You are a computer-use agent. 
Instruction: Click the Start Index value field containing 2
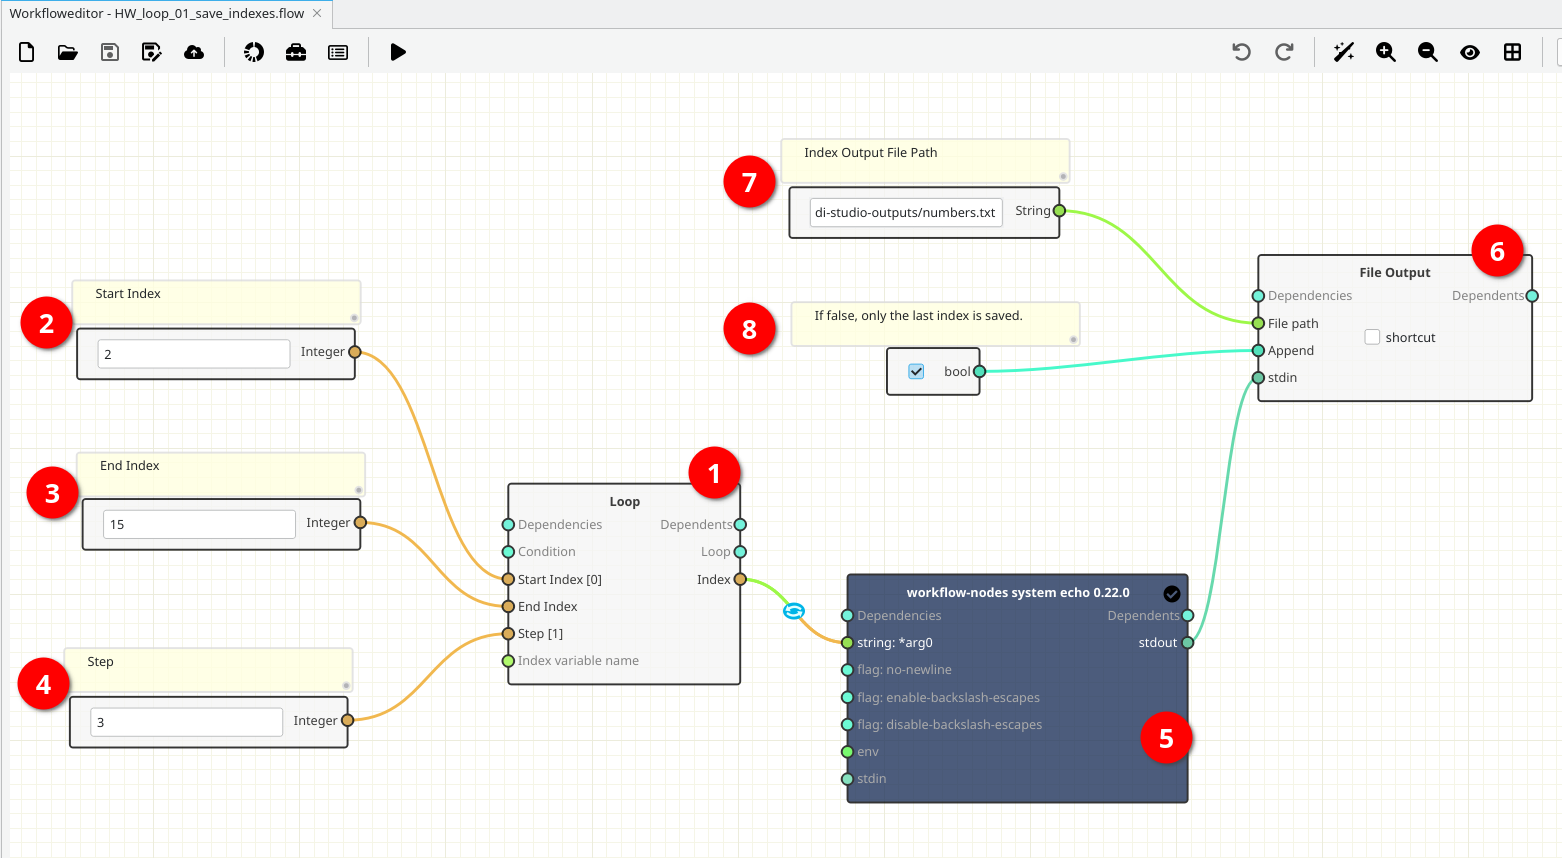pyautogui.click(x=194, y=354)
